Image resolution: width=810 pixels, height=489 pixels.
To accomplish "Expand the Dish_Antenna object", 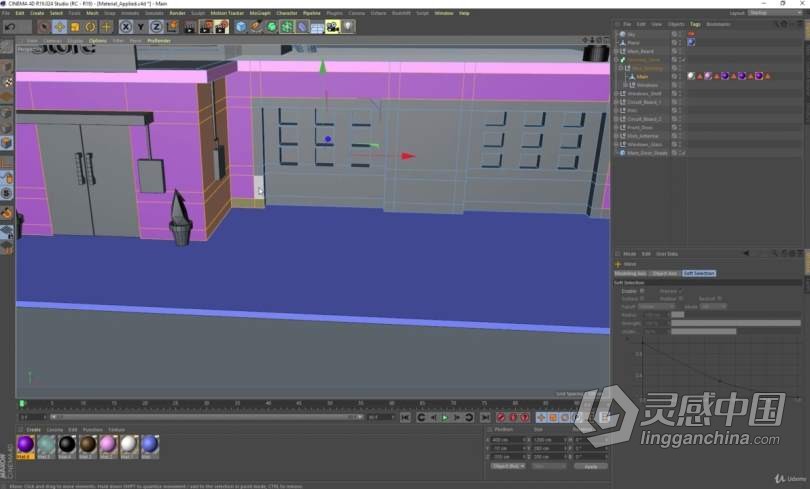I will point(616,136).
